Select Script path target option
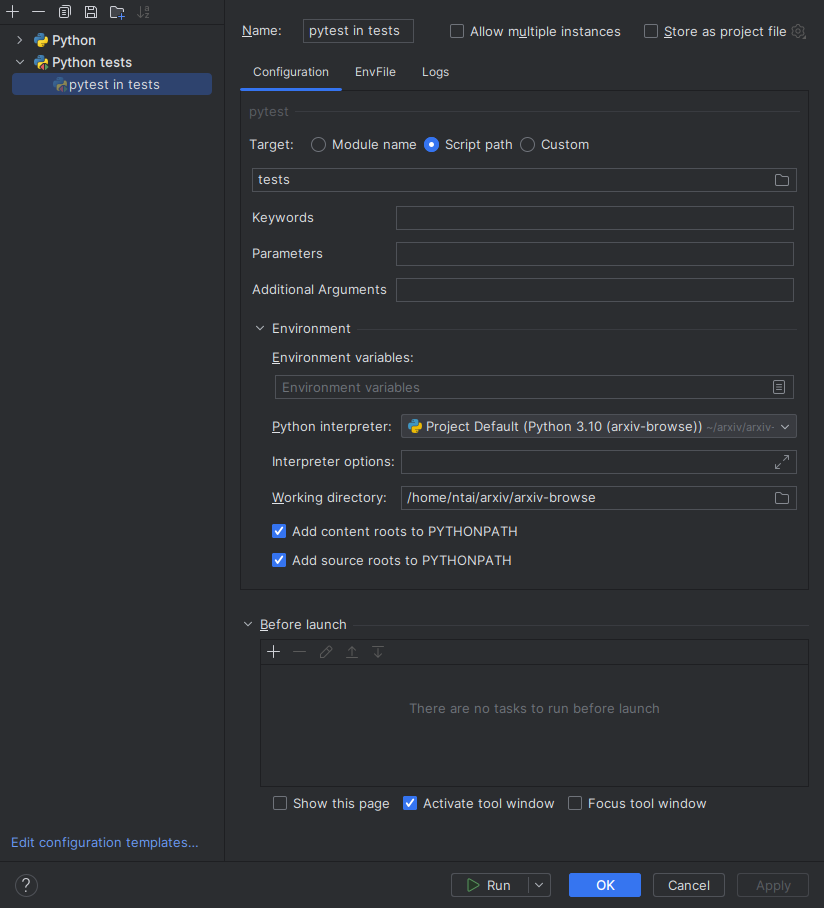Screen dimensions: 824x908 431,145
